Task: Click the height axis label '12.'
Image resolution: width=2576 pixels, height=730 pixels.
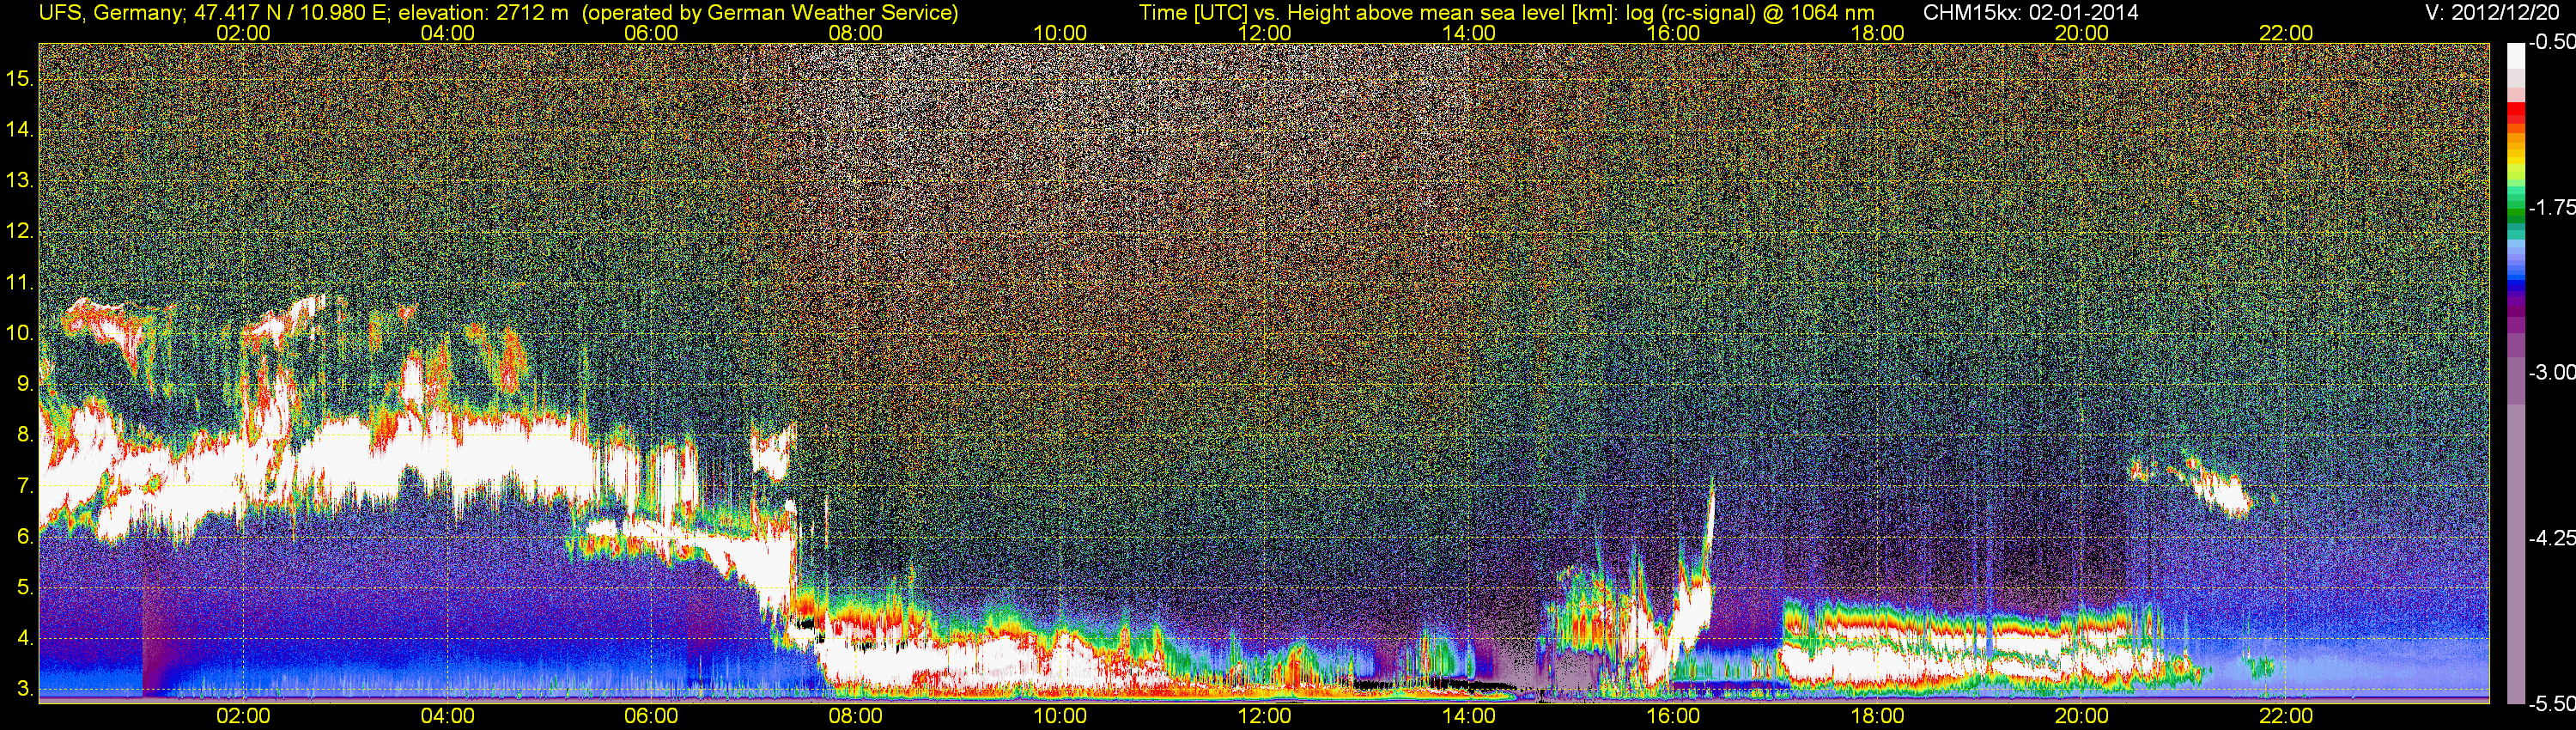Action: [x=21, y=231]
